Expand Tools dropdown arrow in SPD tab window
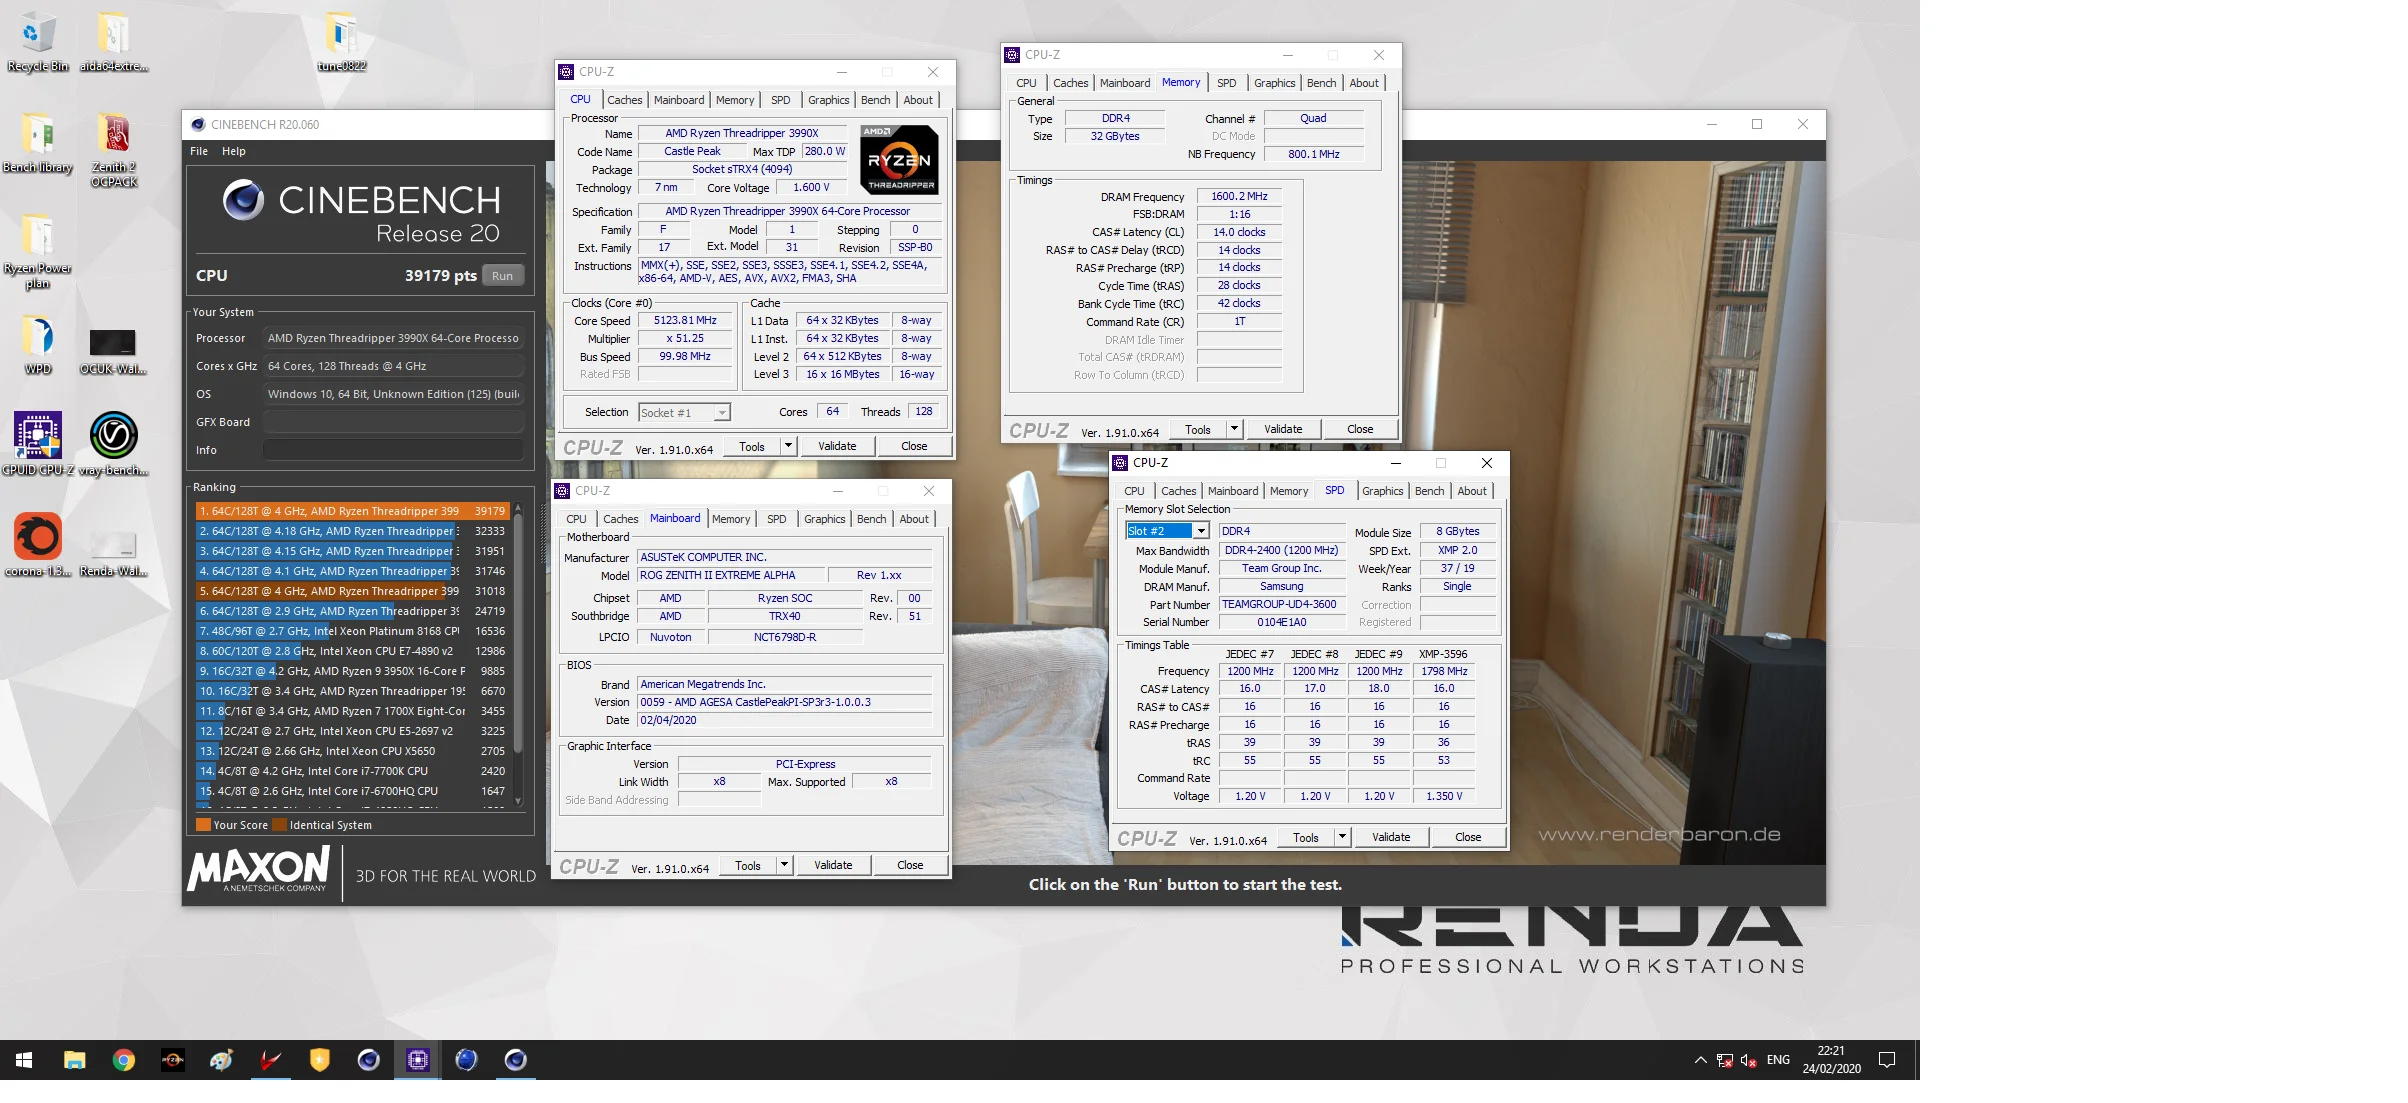Viewport: 2408px width, 1103px height. [1342, 837]
